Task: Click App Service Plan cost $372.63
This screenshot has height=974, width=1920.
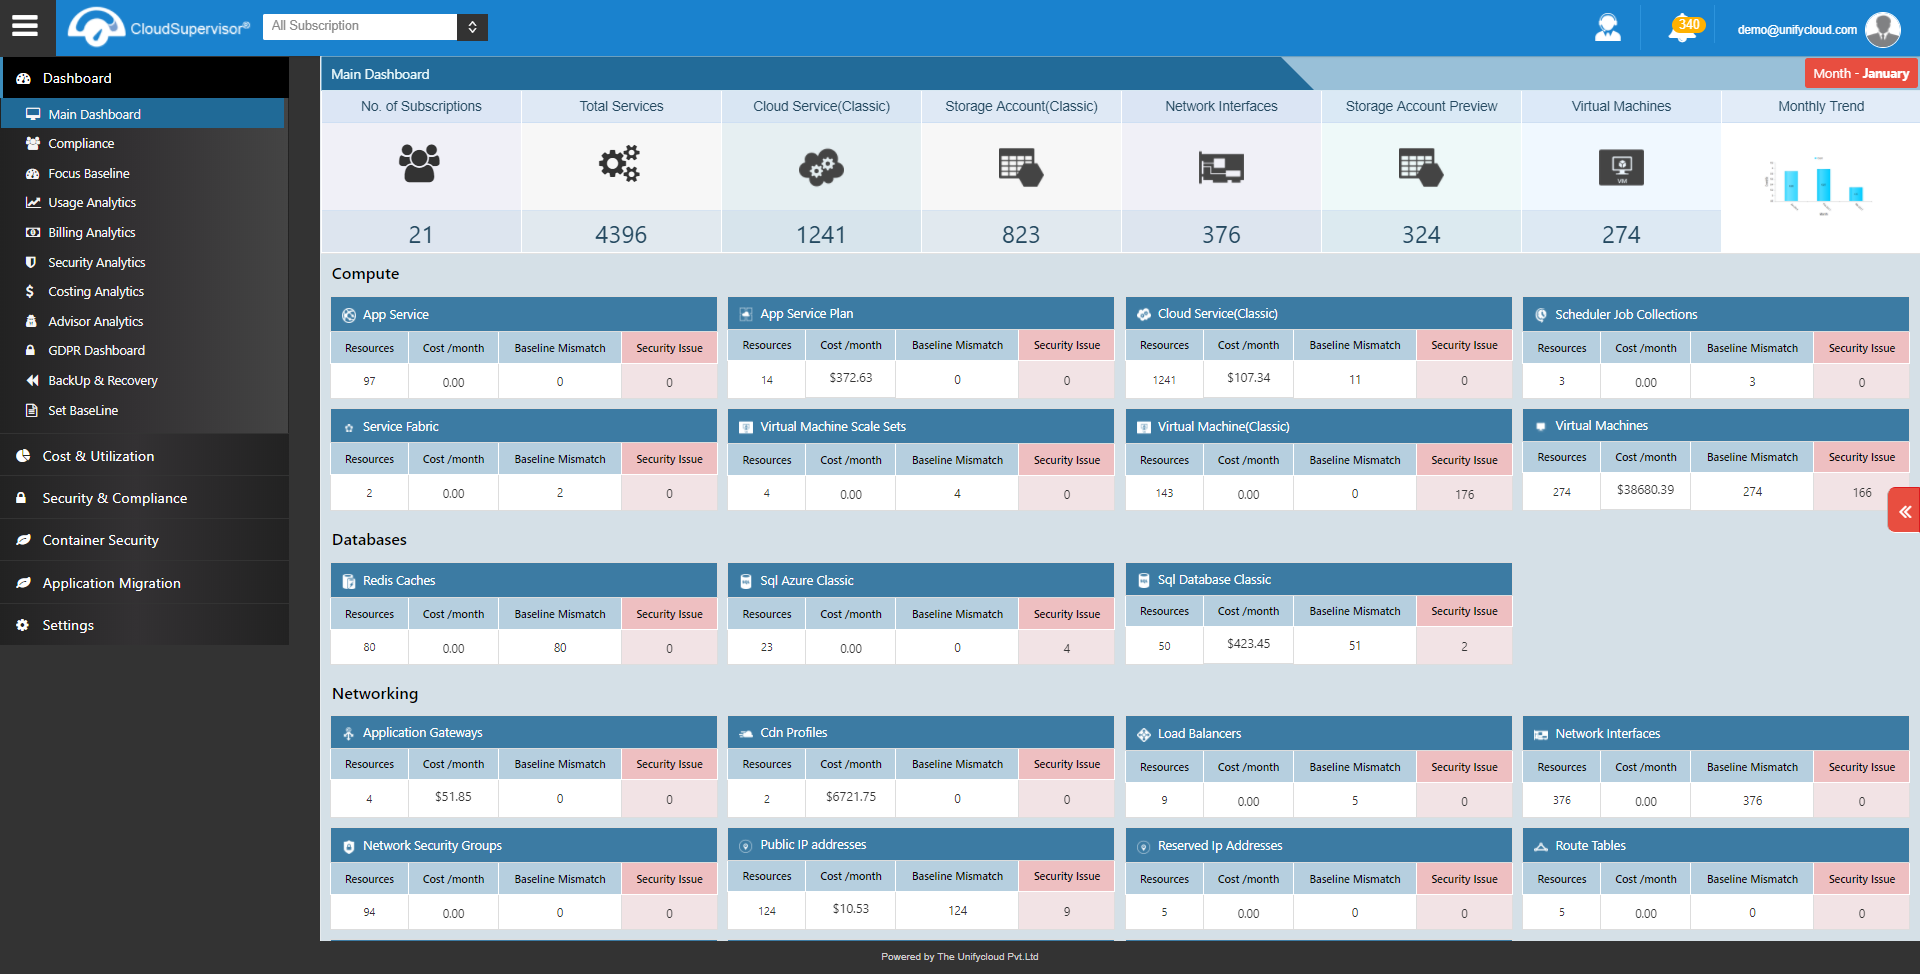Action: (851, 378)
